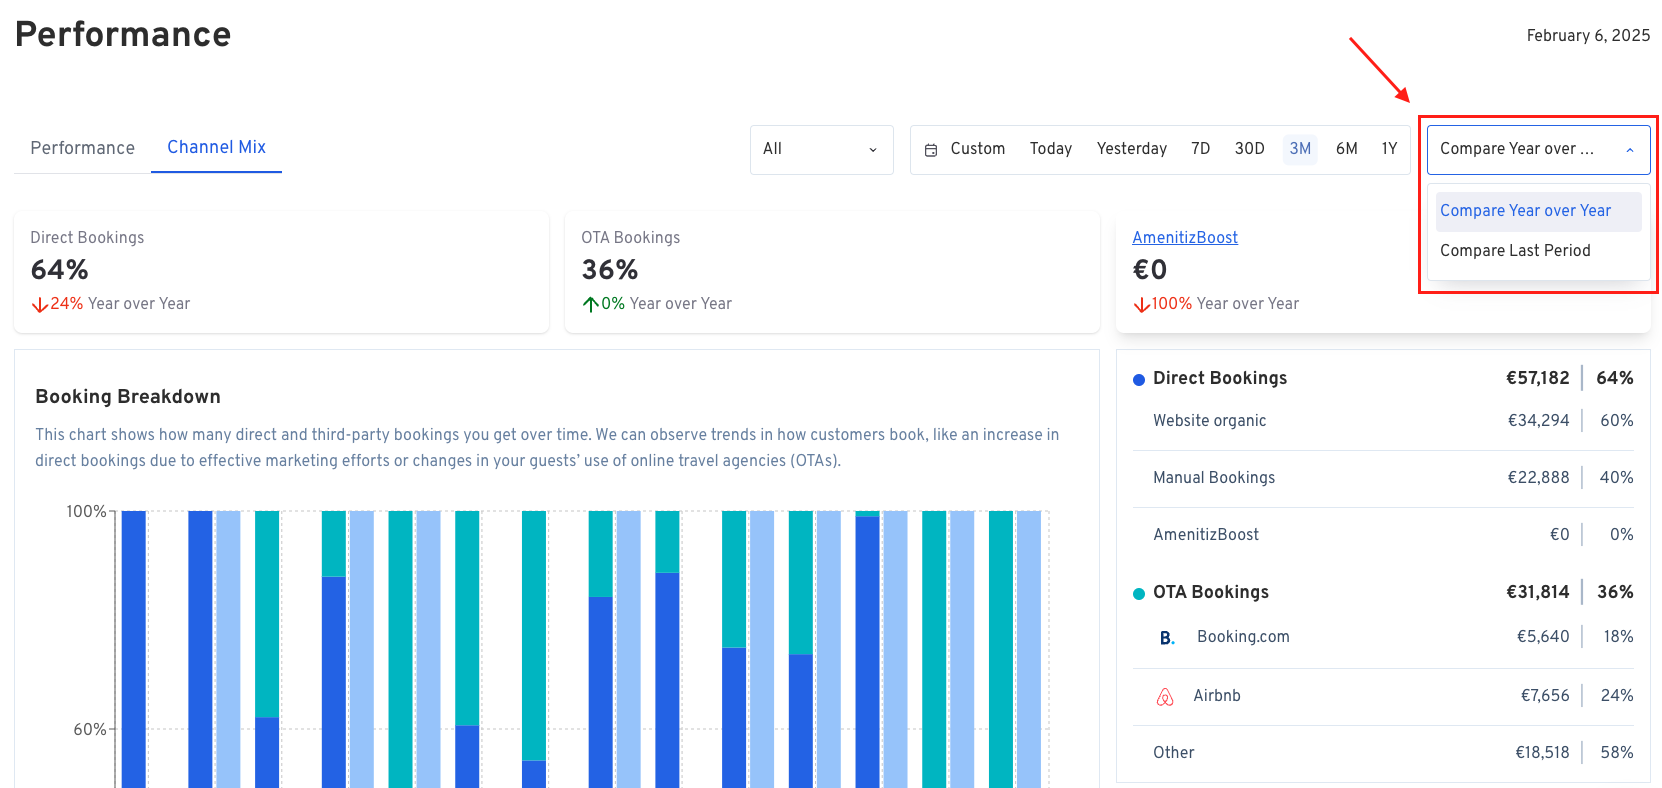Select the Today range
This screenshot has height=788, width=1662.
click(1050, 148)
